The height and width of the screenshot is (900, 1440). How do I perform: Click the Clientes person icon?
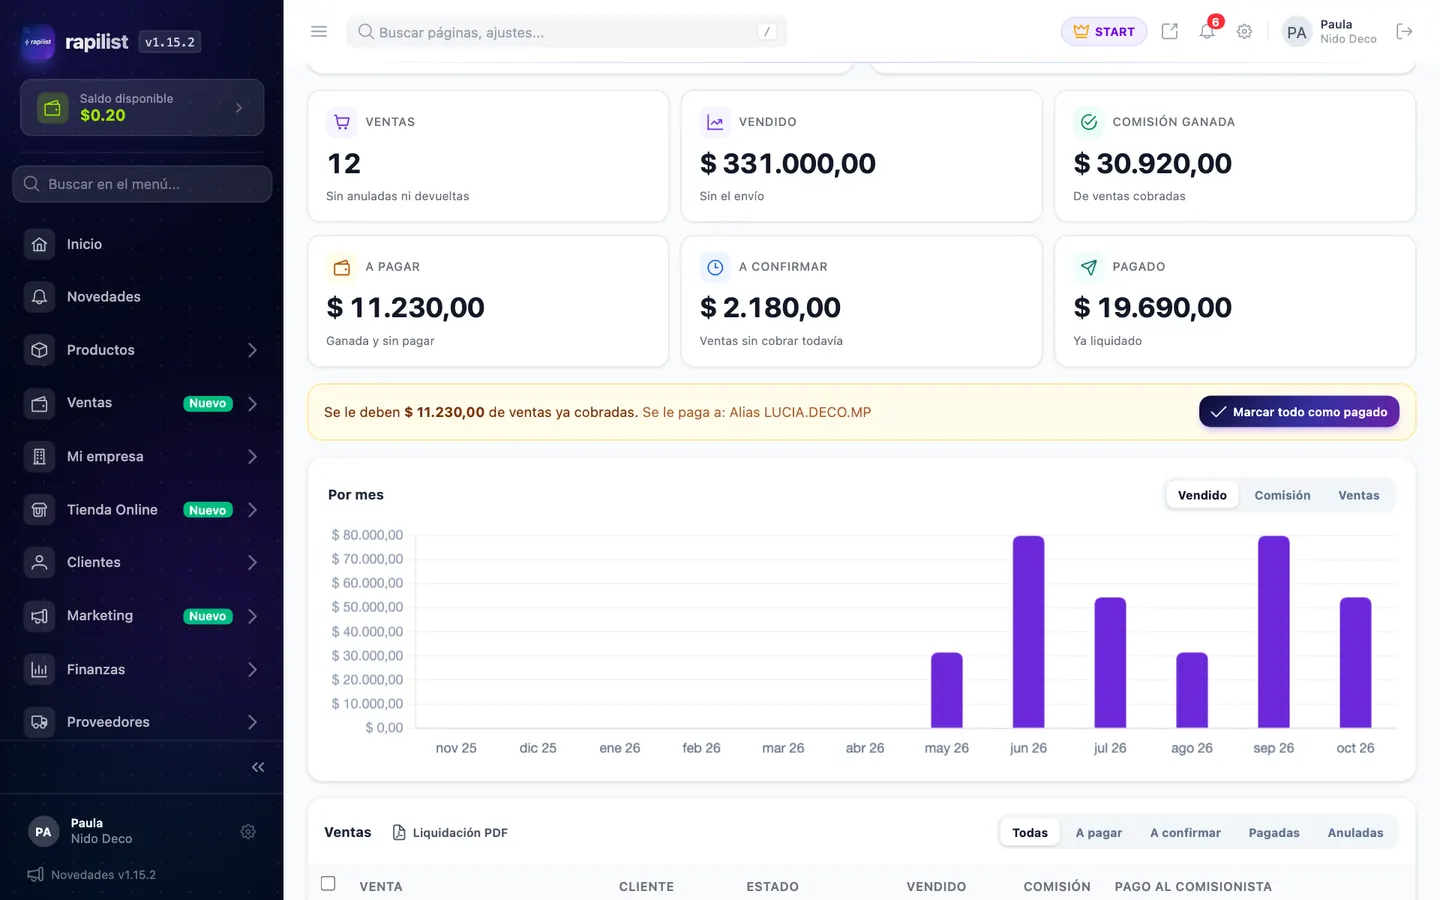39,562
